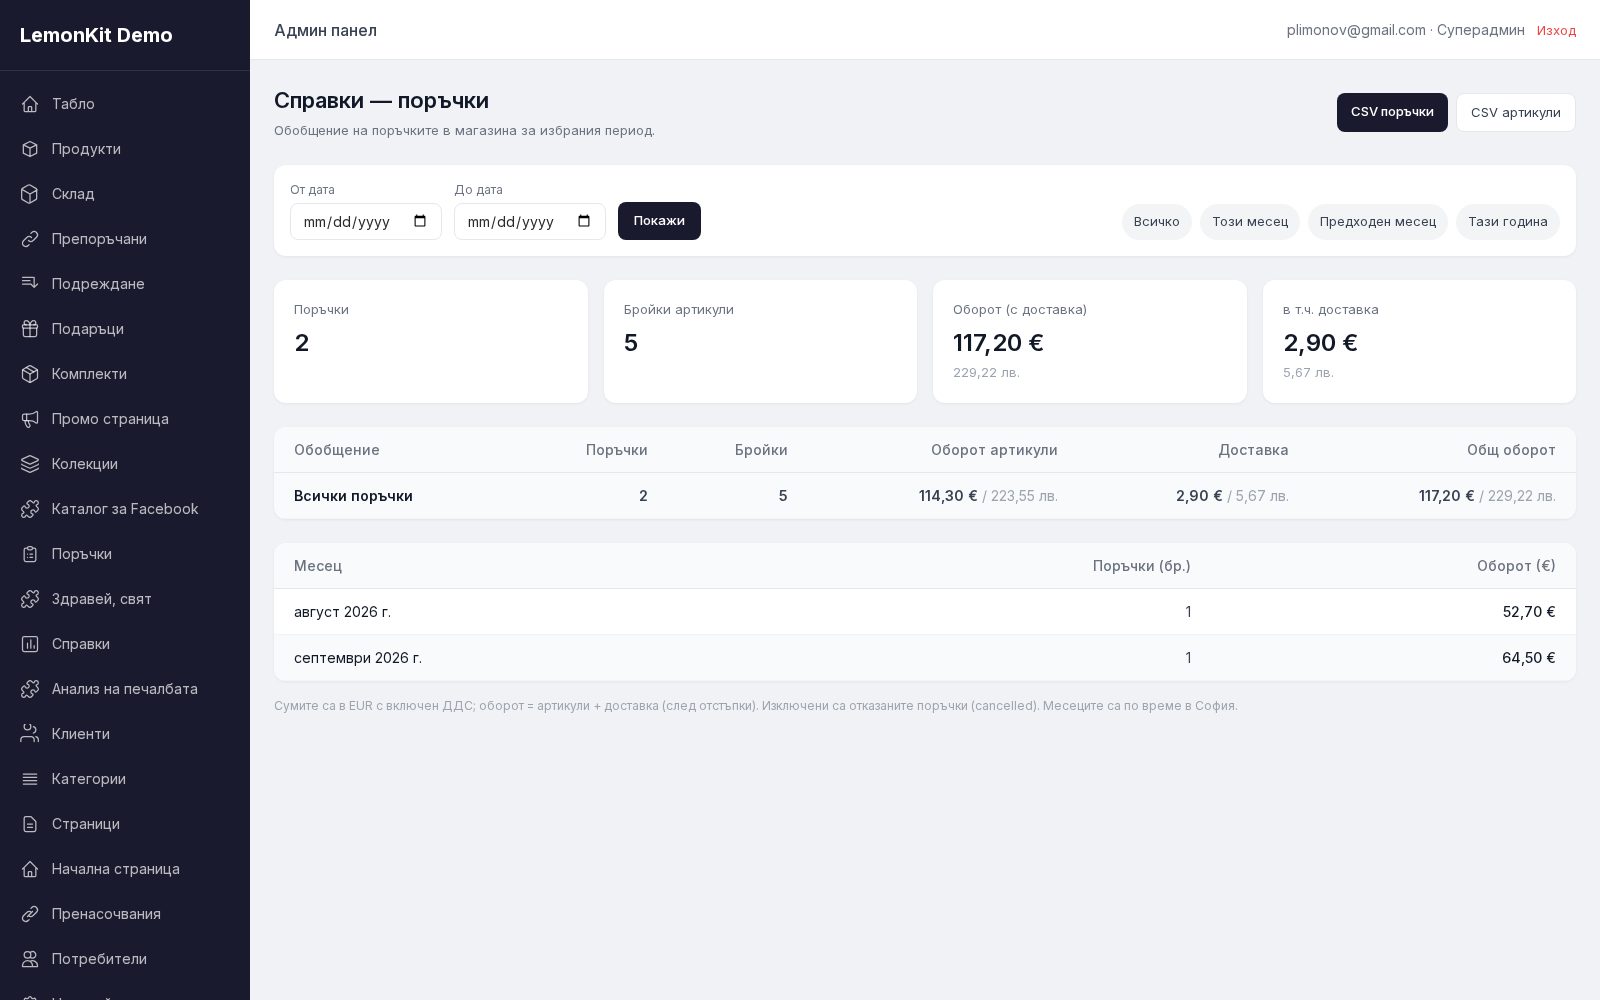Click the Покажи button
The height and width of the screenshot is (1000, 1600).
click(x=659, y=221)
